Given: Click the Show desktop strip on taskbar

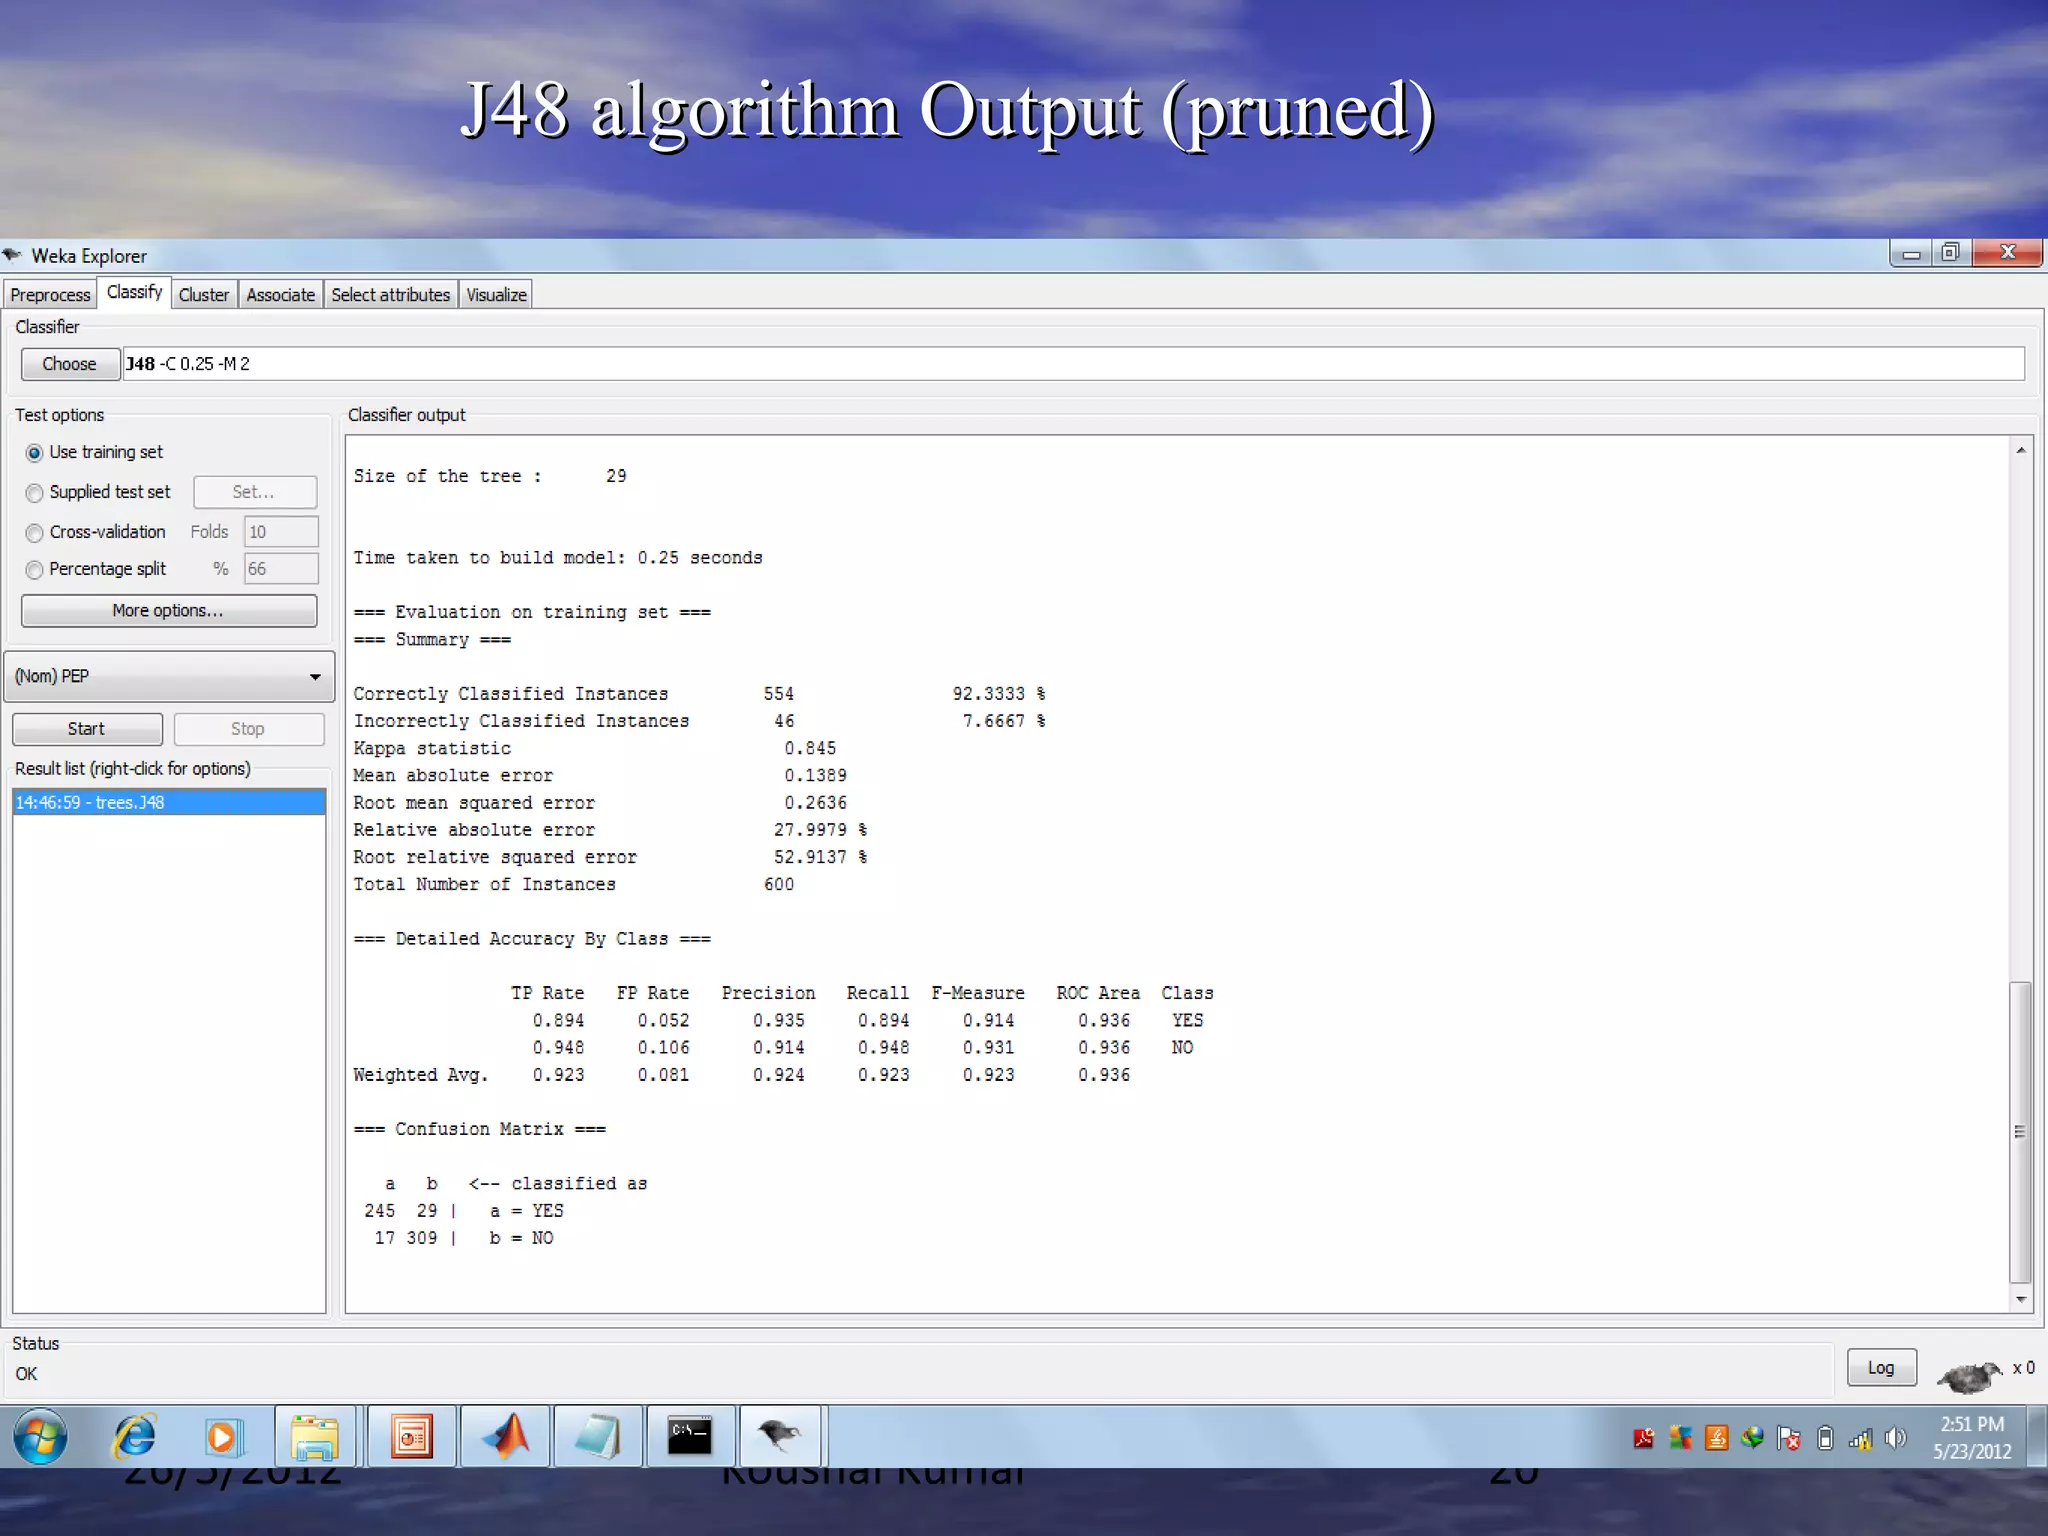Looking at the screenshot, I should pyautogui.click(x=2037, y=1437).
